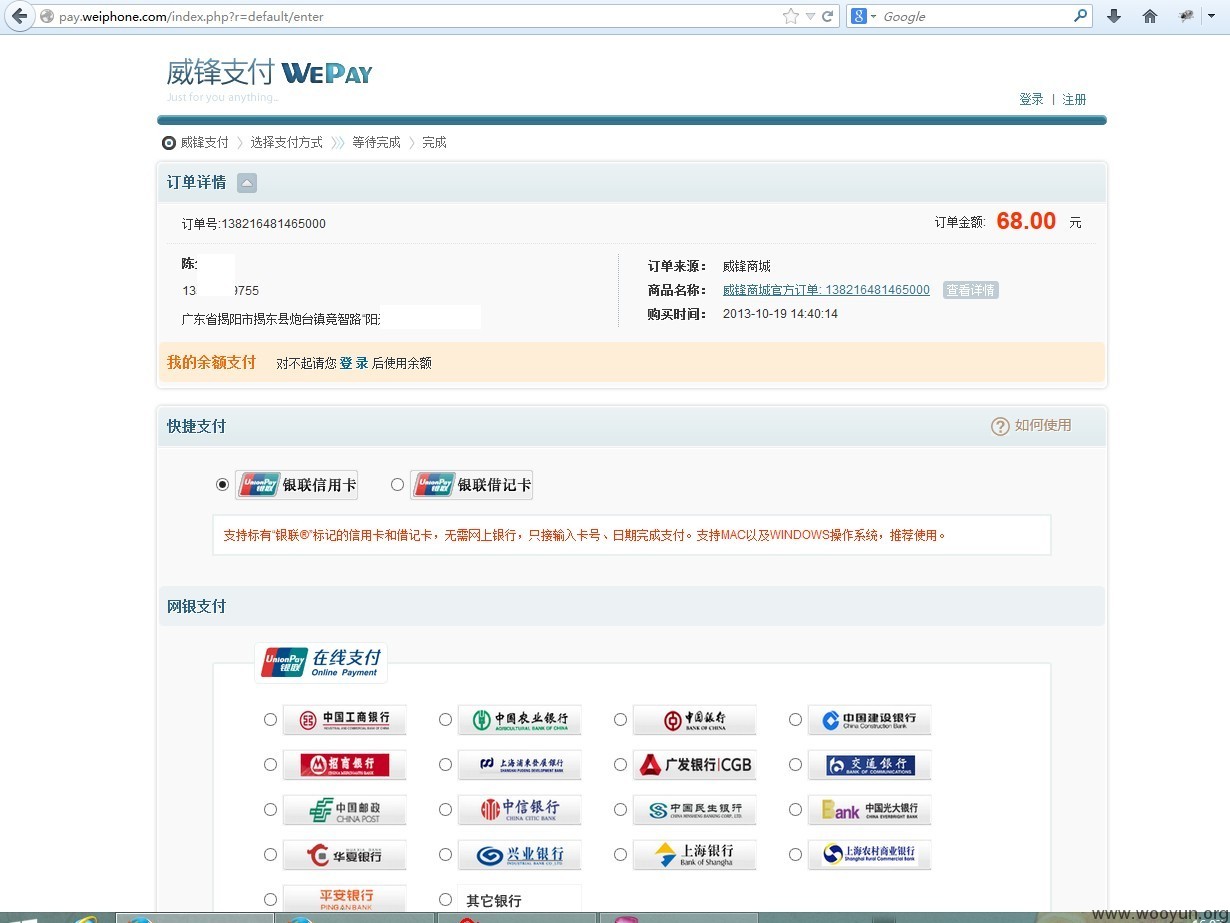Click the 查看详情 button
This screenshot has height=923, width=1230.
970,290
